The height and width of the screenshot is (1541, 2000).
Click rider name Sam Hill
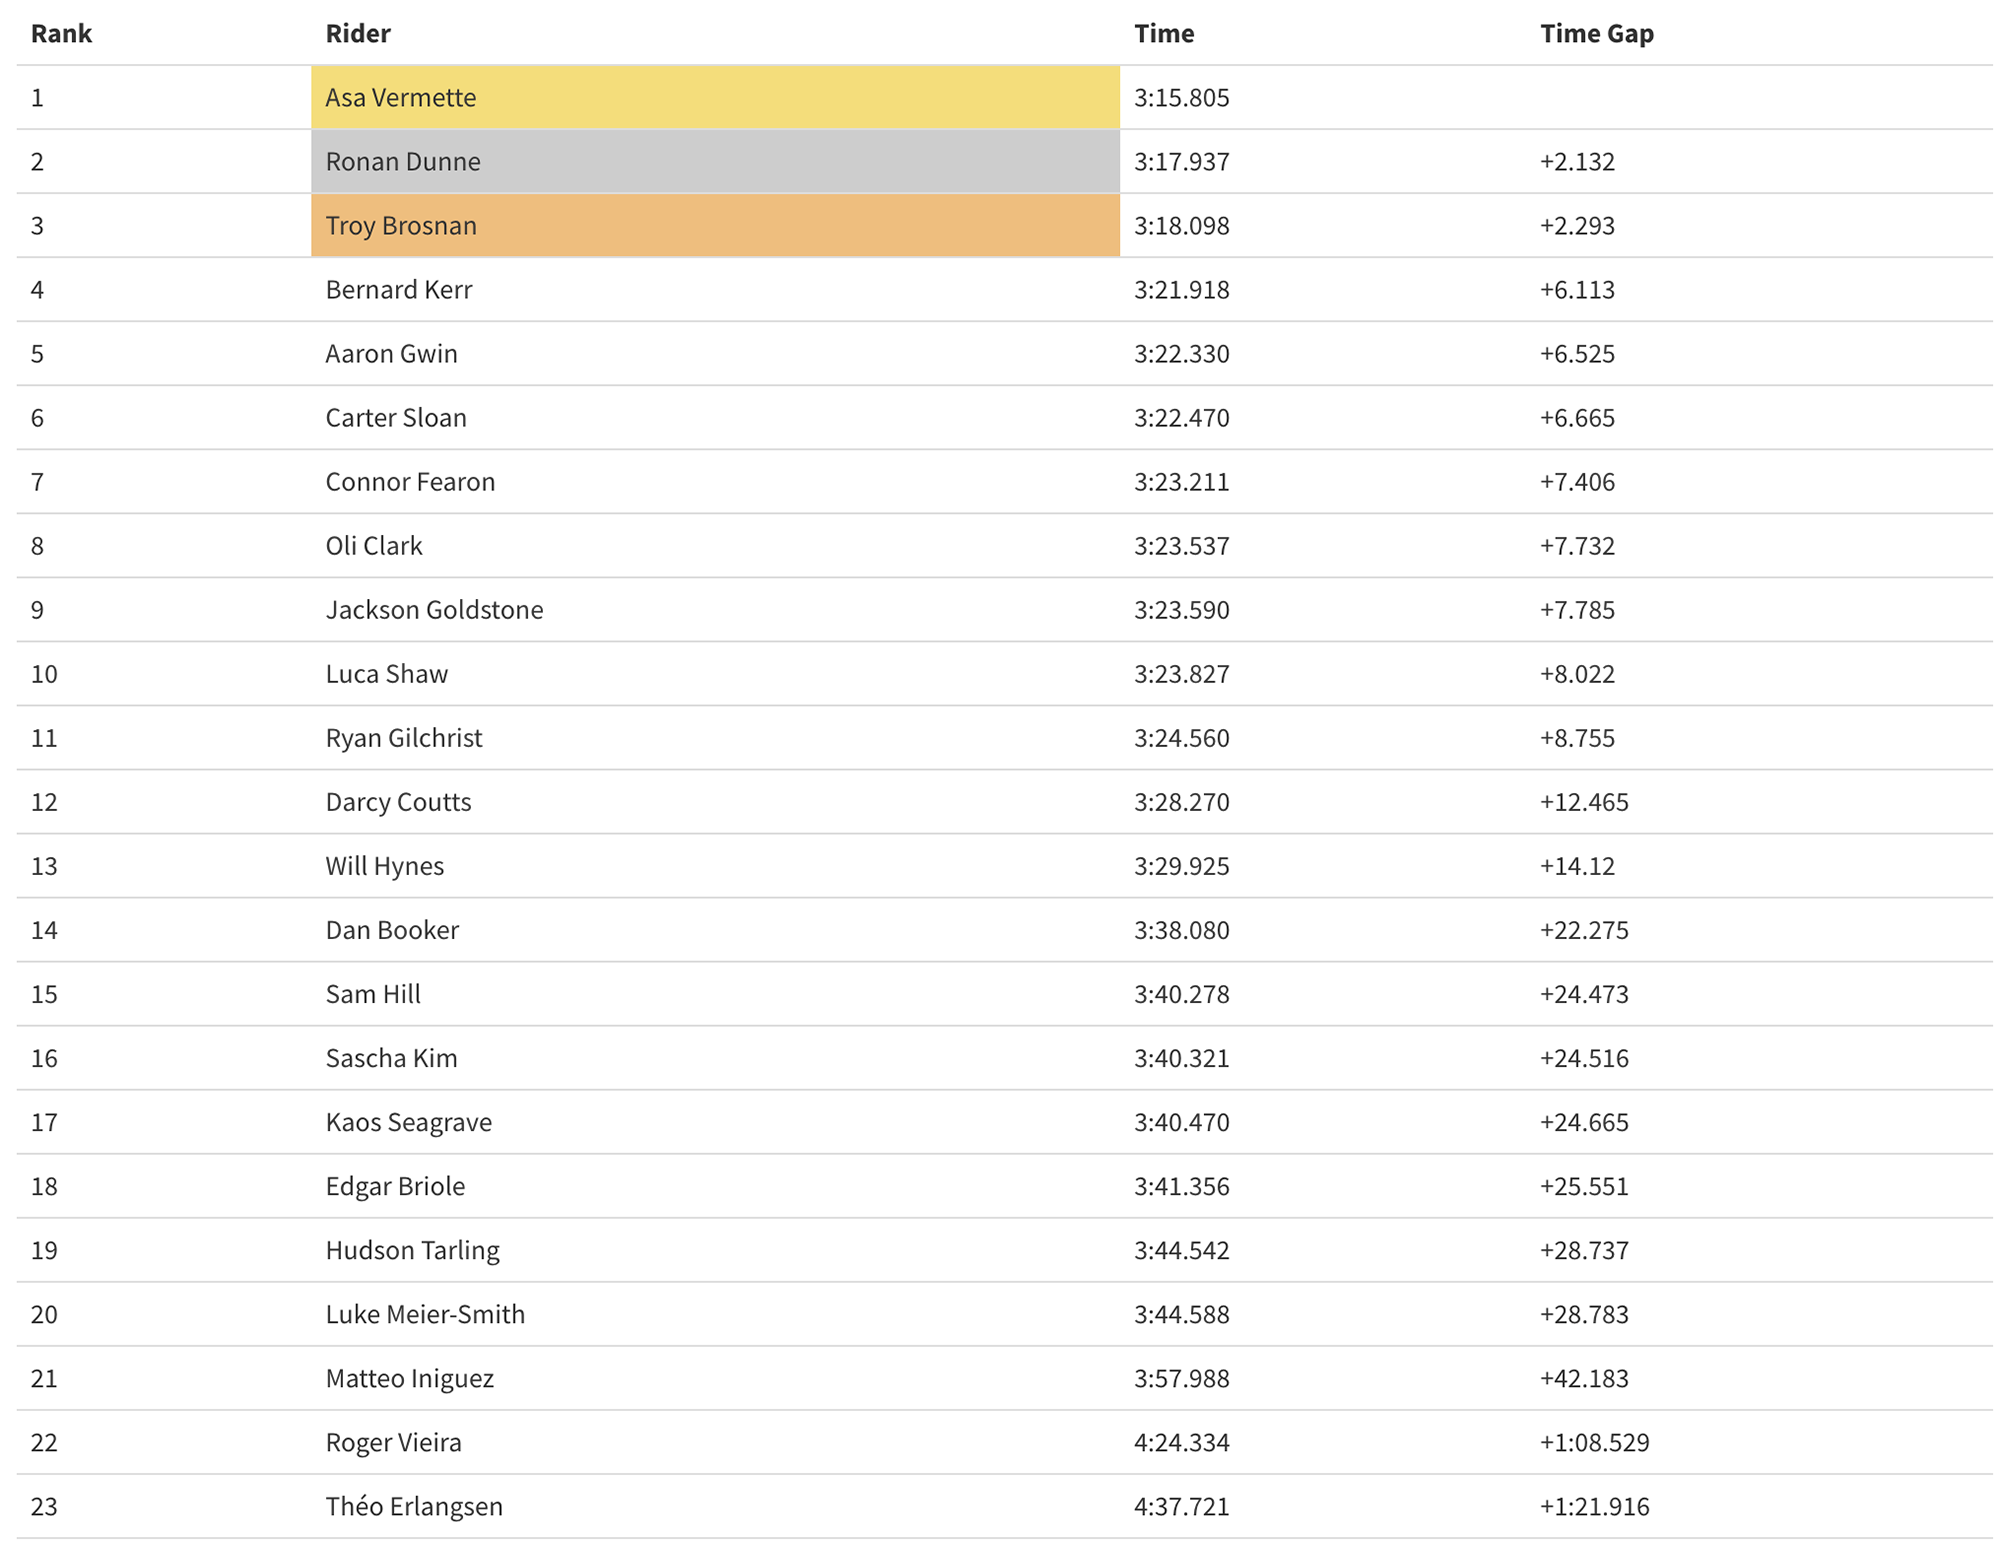[373, 994]
